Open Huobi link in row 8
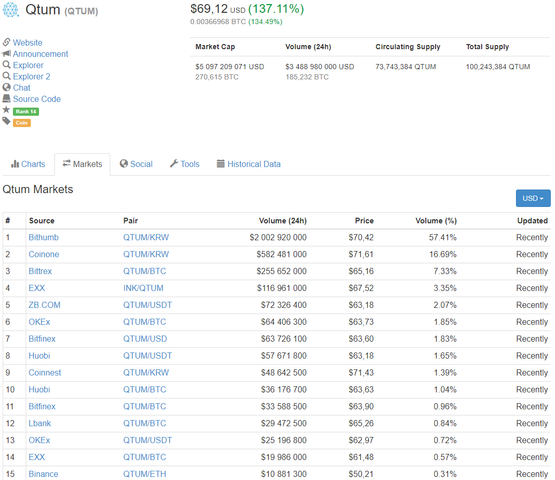Screen dimensions: 555x480 pos(39,356)
